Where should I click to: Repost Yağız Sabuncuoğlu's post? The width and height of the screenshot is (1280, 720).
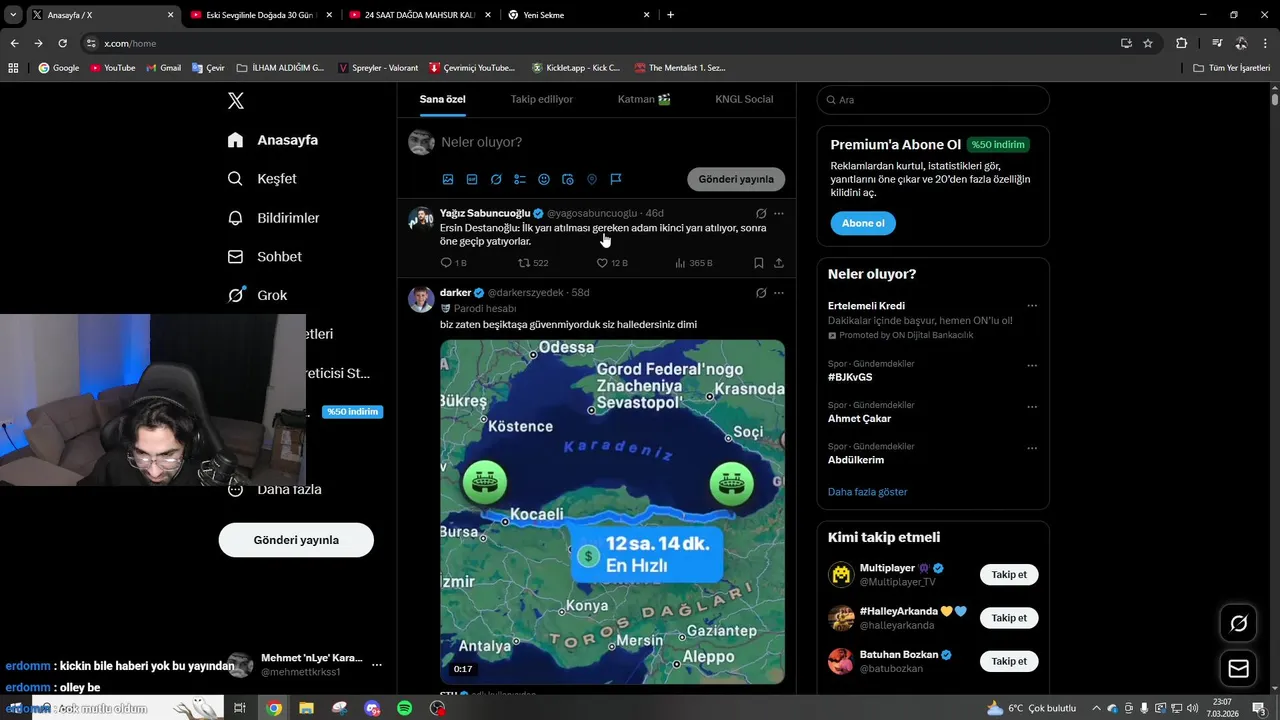(533, 263)
